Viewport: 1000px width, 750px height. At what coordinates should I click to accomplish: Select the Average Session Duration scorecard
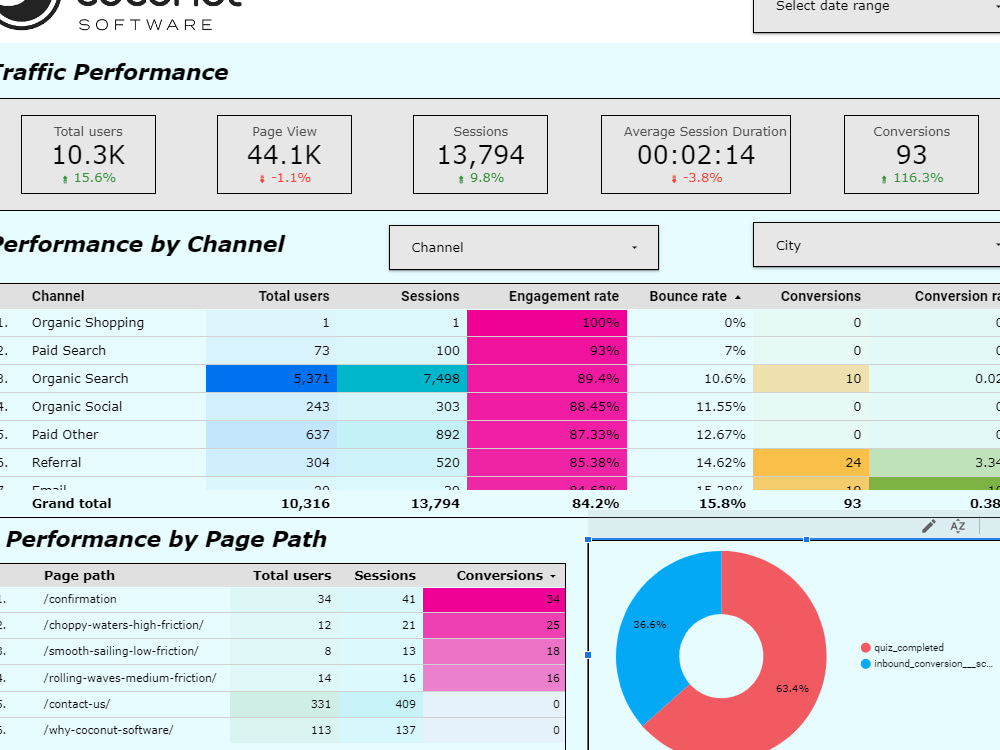tap(696, 154)
